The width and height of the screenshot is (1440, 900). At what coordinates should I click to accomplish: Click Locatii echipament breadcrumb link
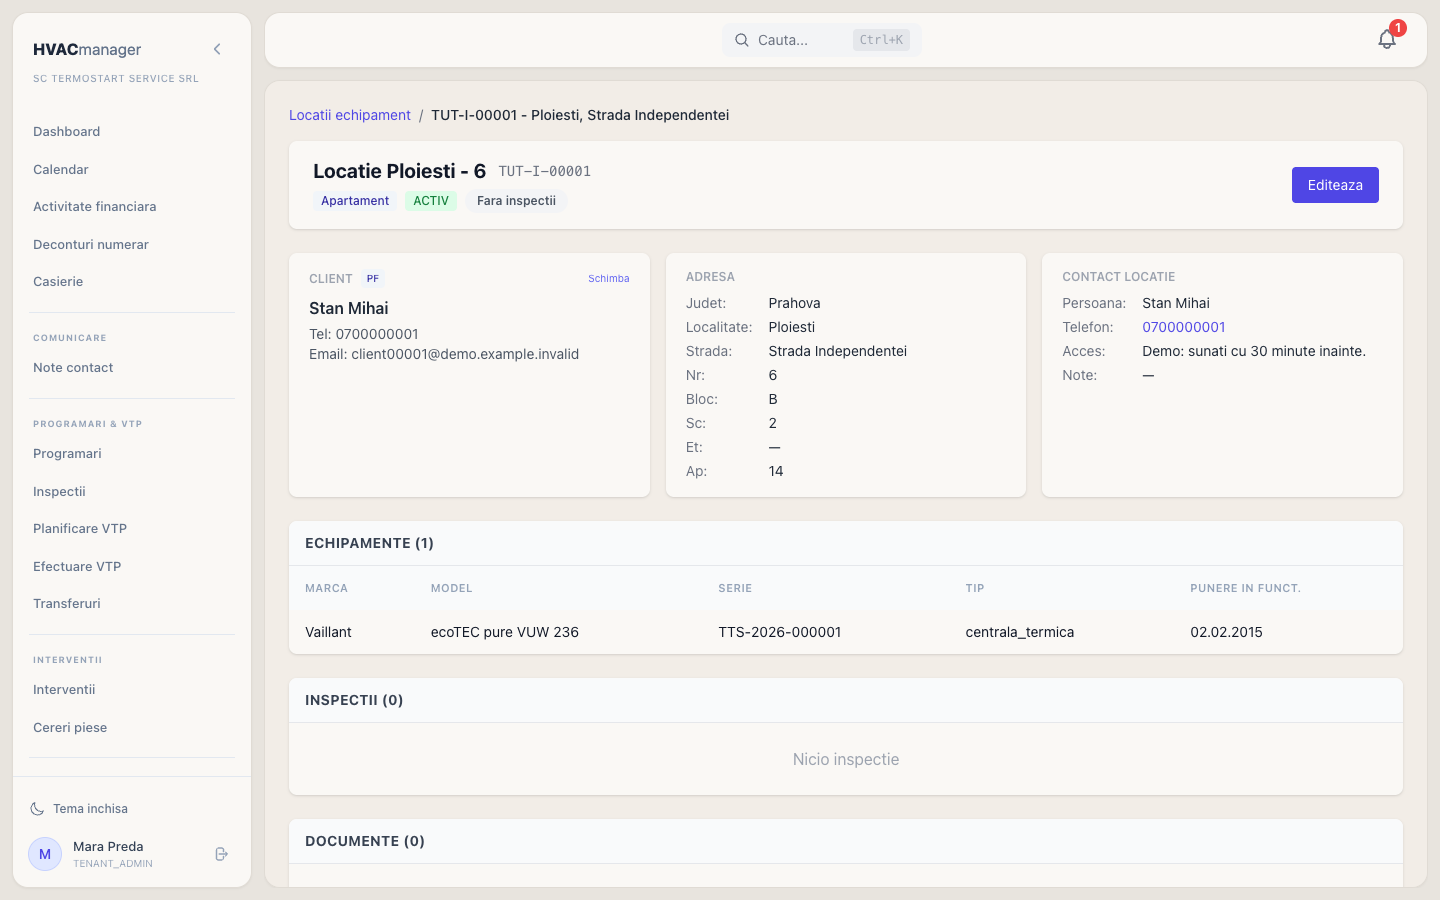(350, 115)
